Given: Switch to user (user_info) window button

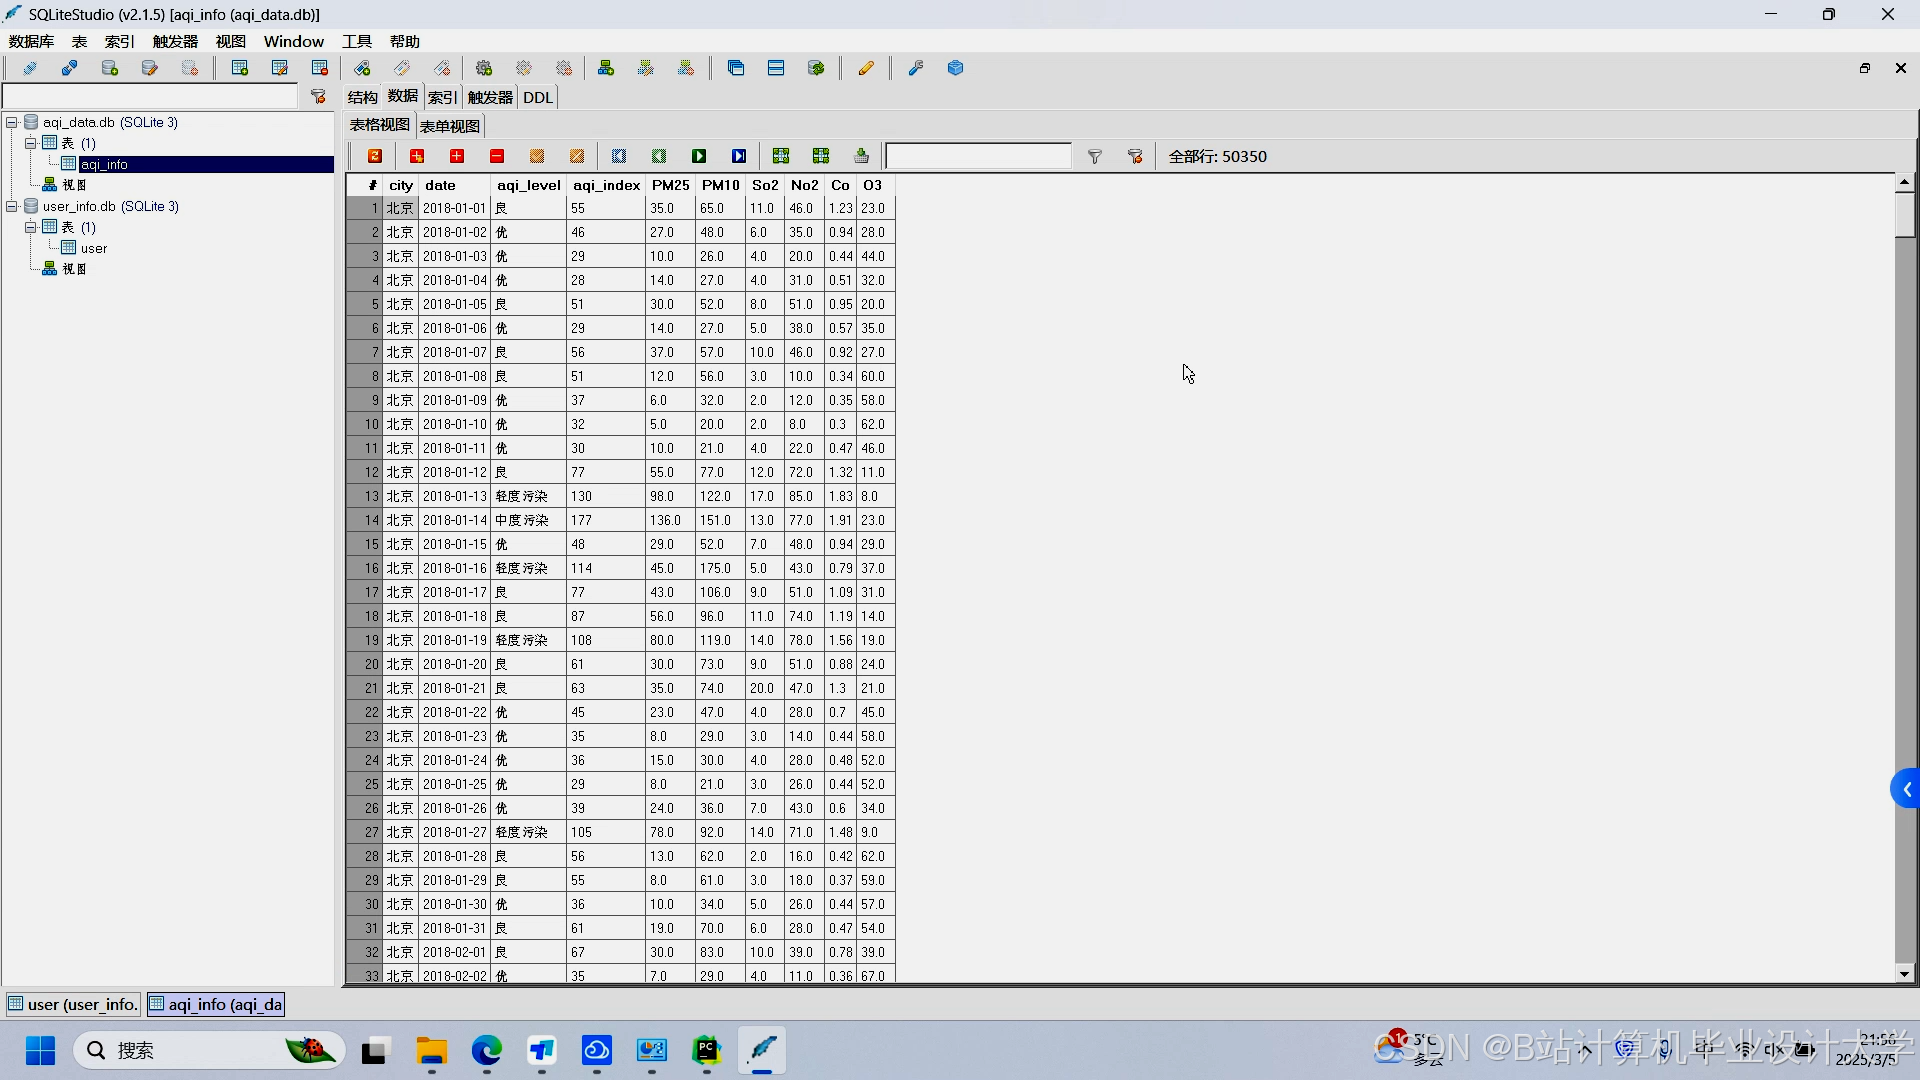Looking at the screenshot, I should tap(73, 1004).
